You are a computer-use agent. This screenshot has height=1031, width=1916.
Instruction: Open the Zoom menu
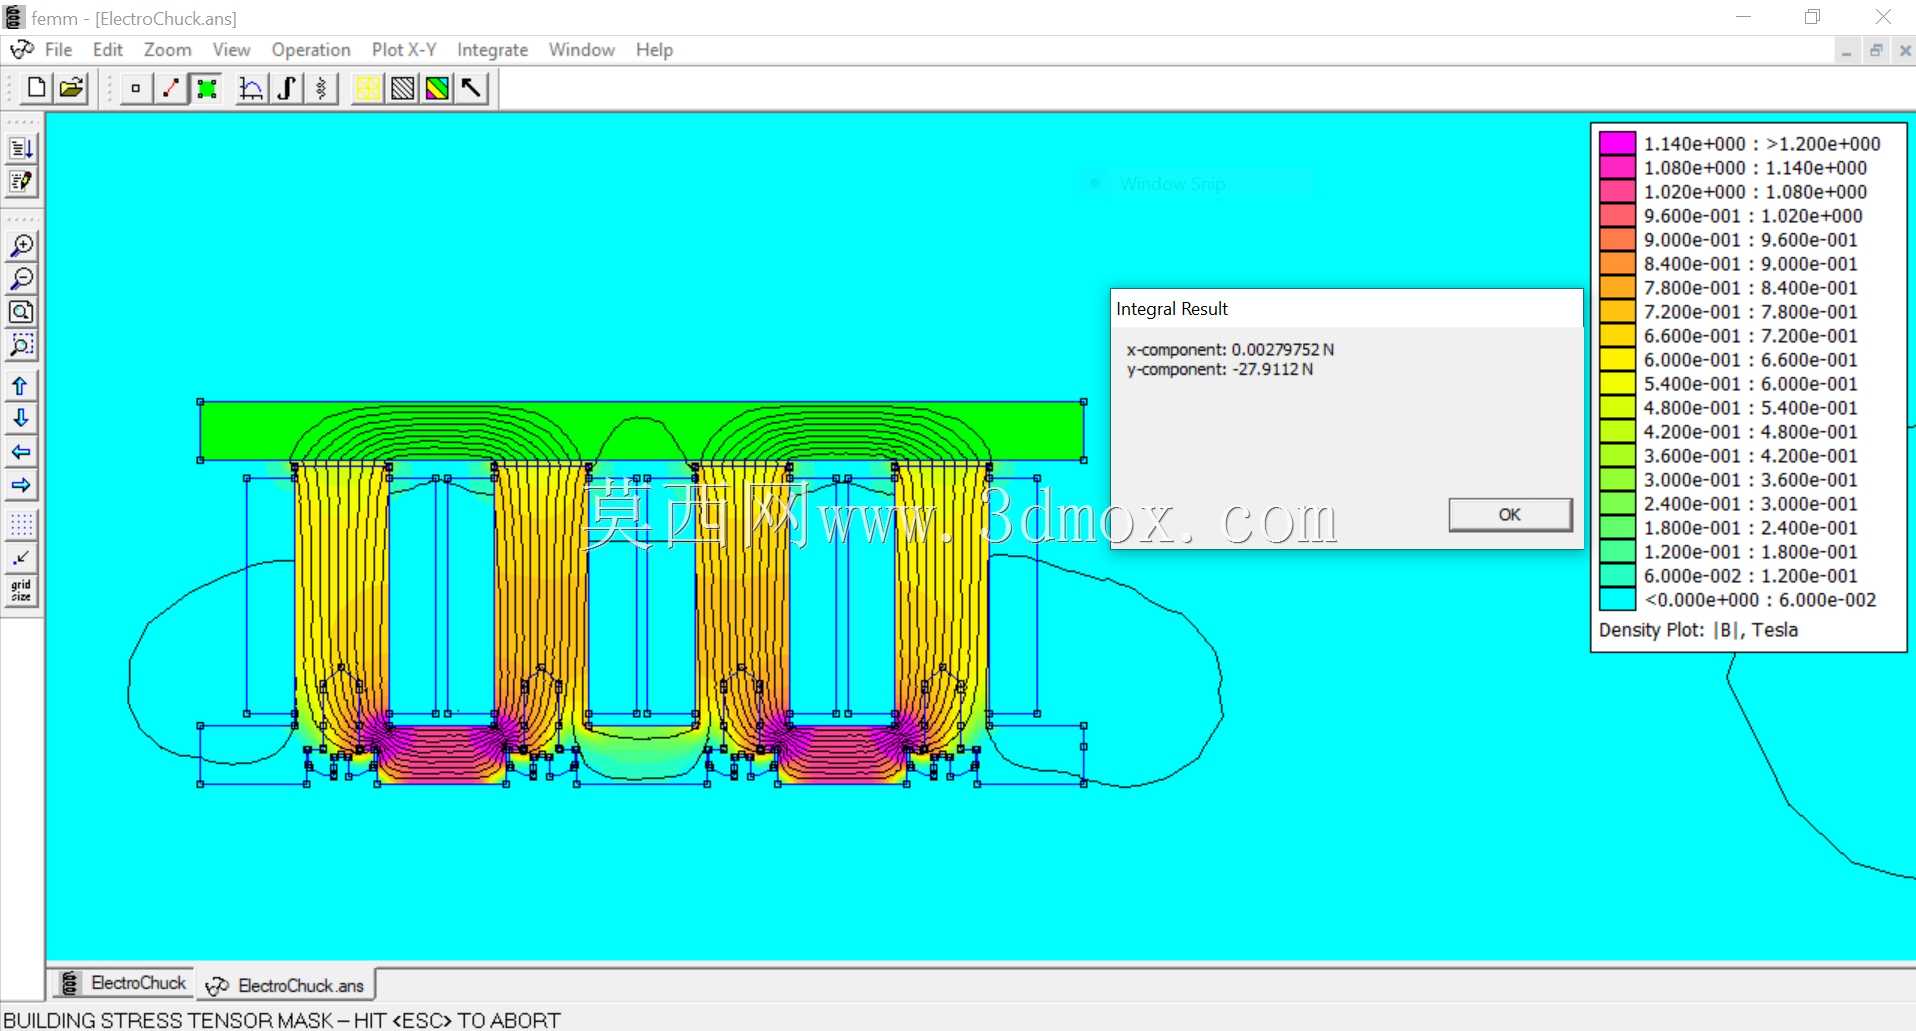coord(167,50)
